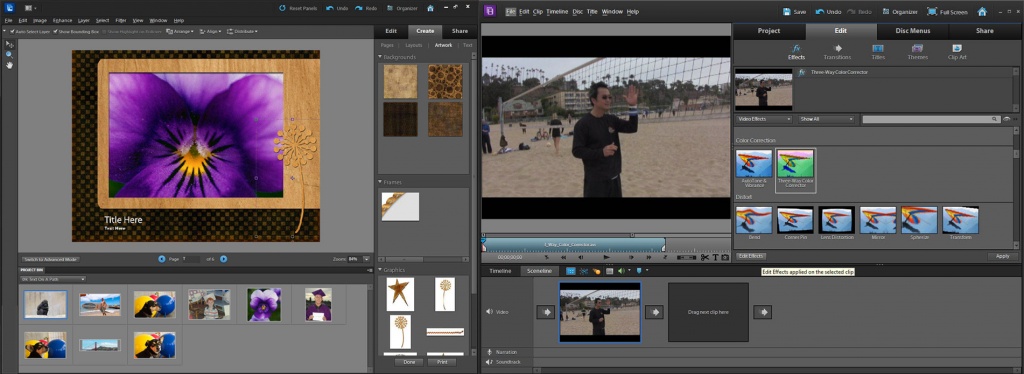This screenshot has height=374, width=1024.
Task: Click the Fast Forward control in monitor
Action: 649,257
